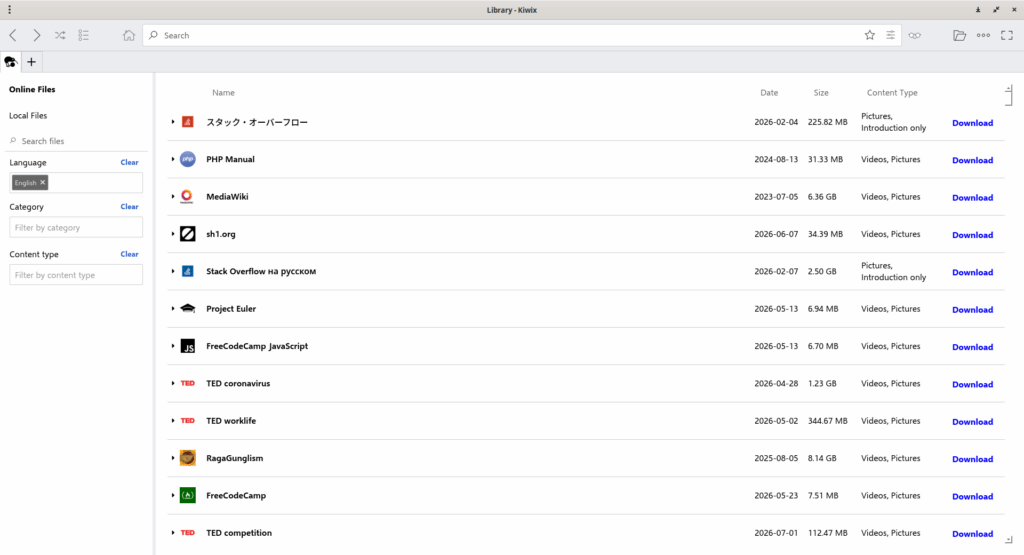
Task: Click the TED coronavirus logo
Action: click(187, 383)
